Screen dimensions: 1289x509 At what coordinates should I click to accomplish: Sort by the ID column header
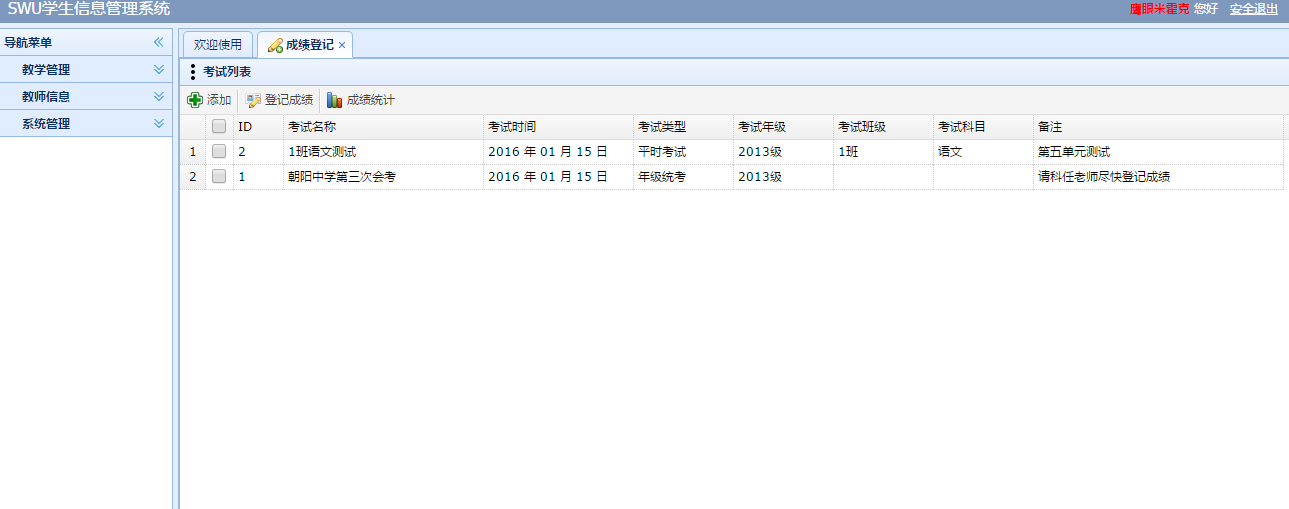pos(258,127)
